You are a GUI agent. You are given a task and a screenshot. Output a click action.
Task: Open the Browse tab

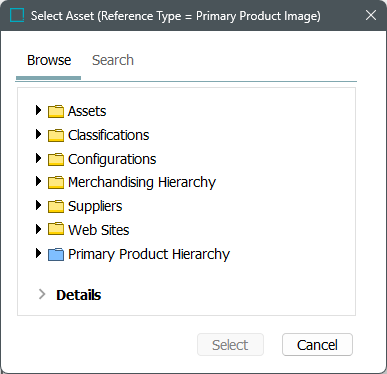[49, 60]
